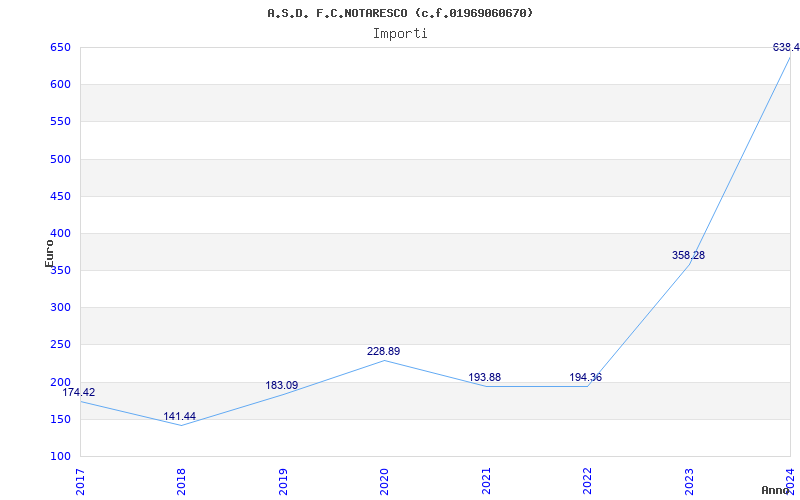Click the 600 y-axis tick label
The image size is (800, 500).
[59, 85]
